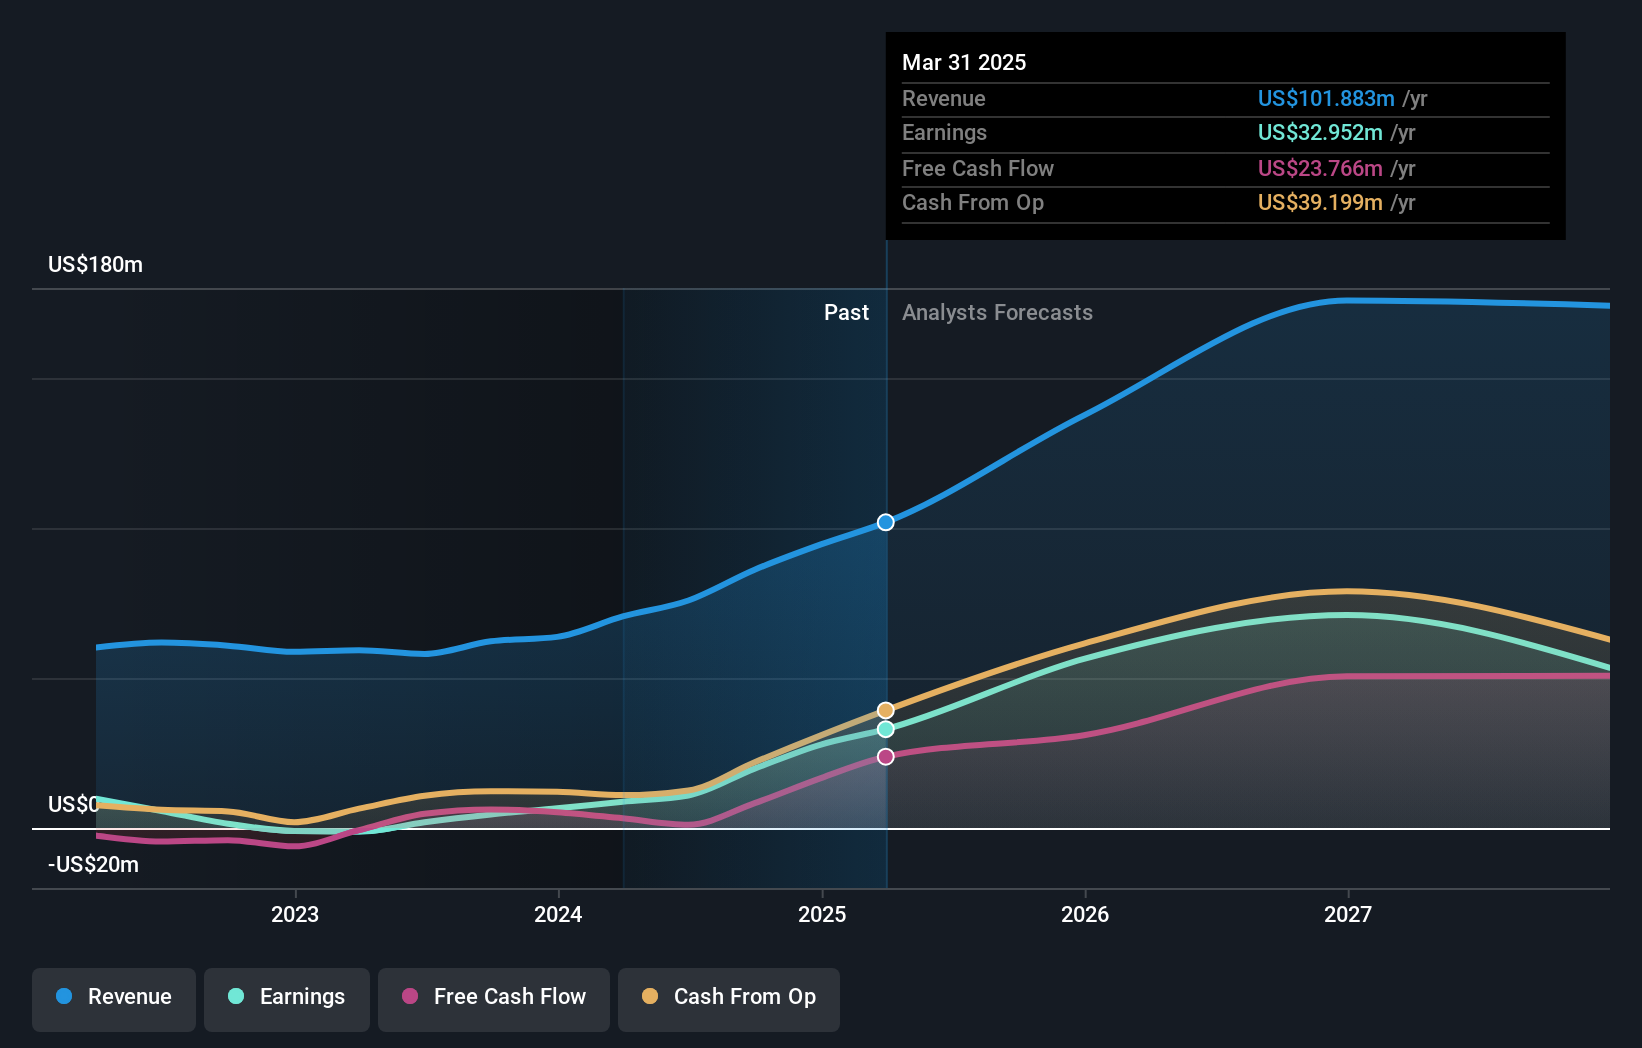This screenshot has height=1048, width=1642.
Task: Click the Free Cash Flow legend bullet icon
Action: tap(411, 997)
